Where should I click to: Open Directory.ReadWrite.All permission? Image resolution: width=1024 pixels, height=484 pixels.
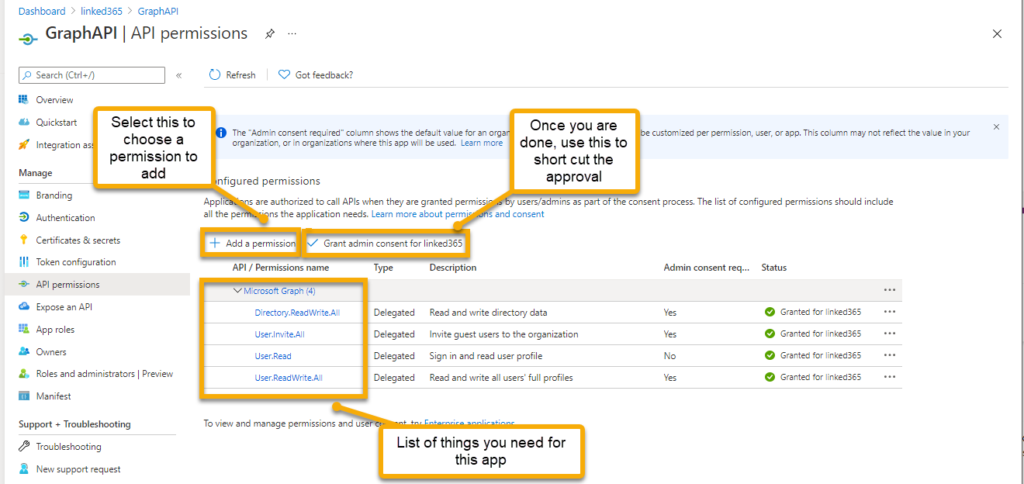(297, 312)
